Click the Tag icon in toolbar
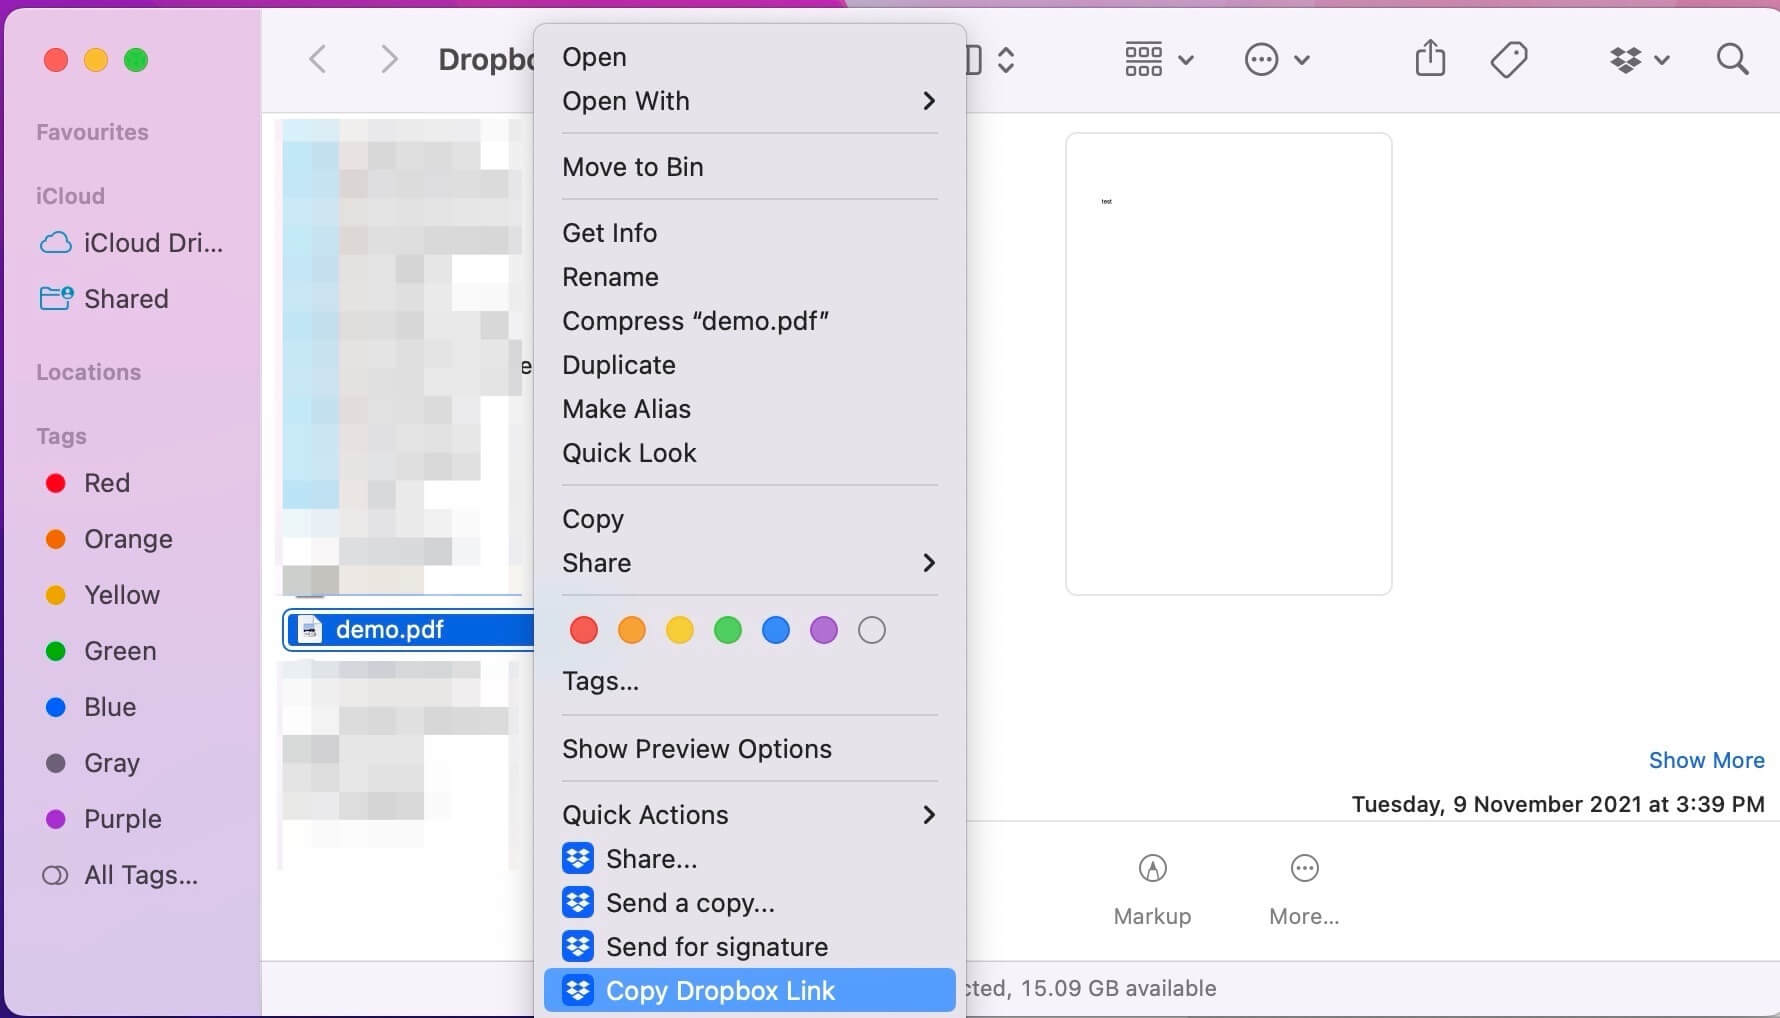Screen dimensions: 1780x1018 pos(1508,60)
